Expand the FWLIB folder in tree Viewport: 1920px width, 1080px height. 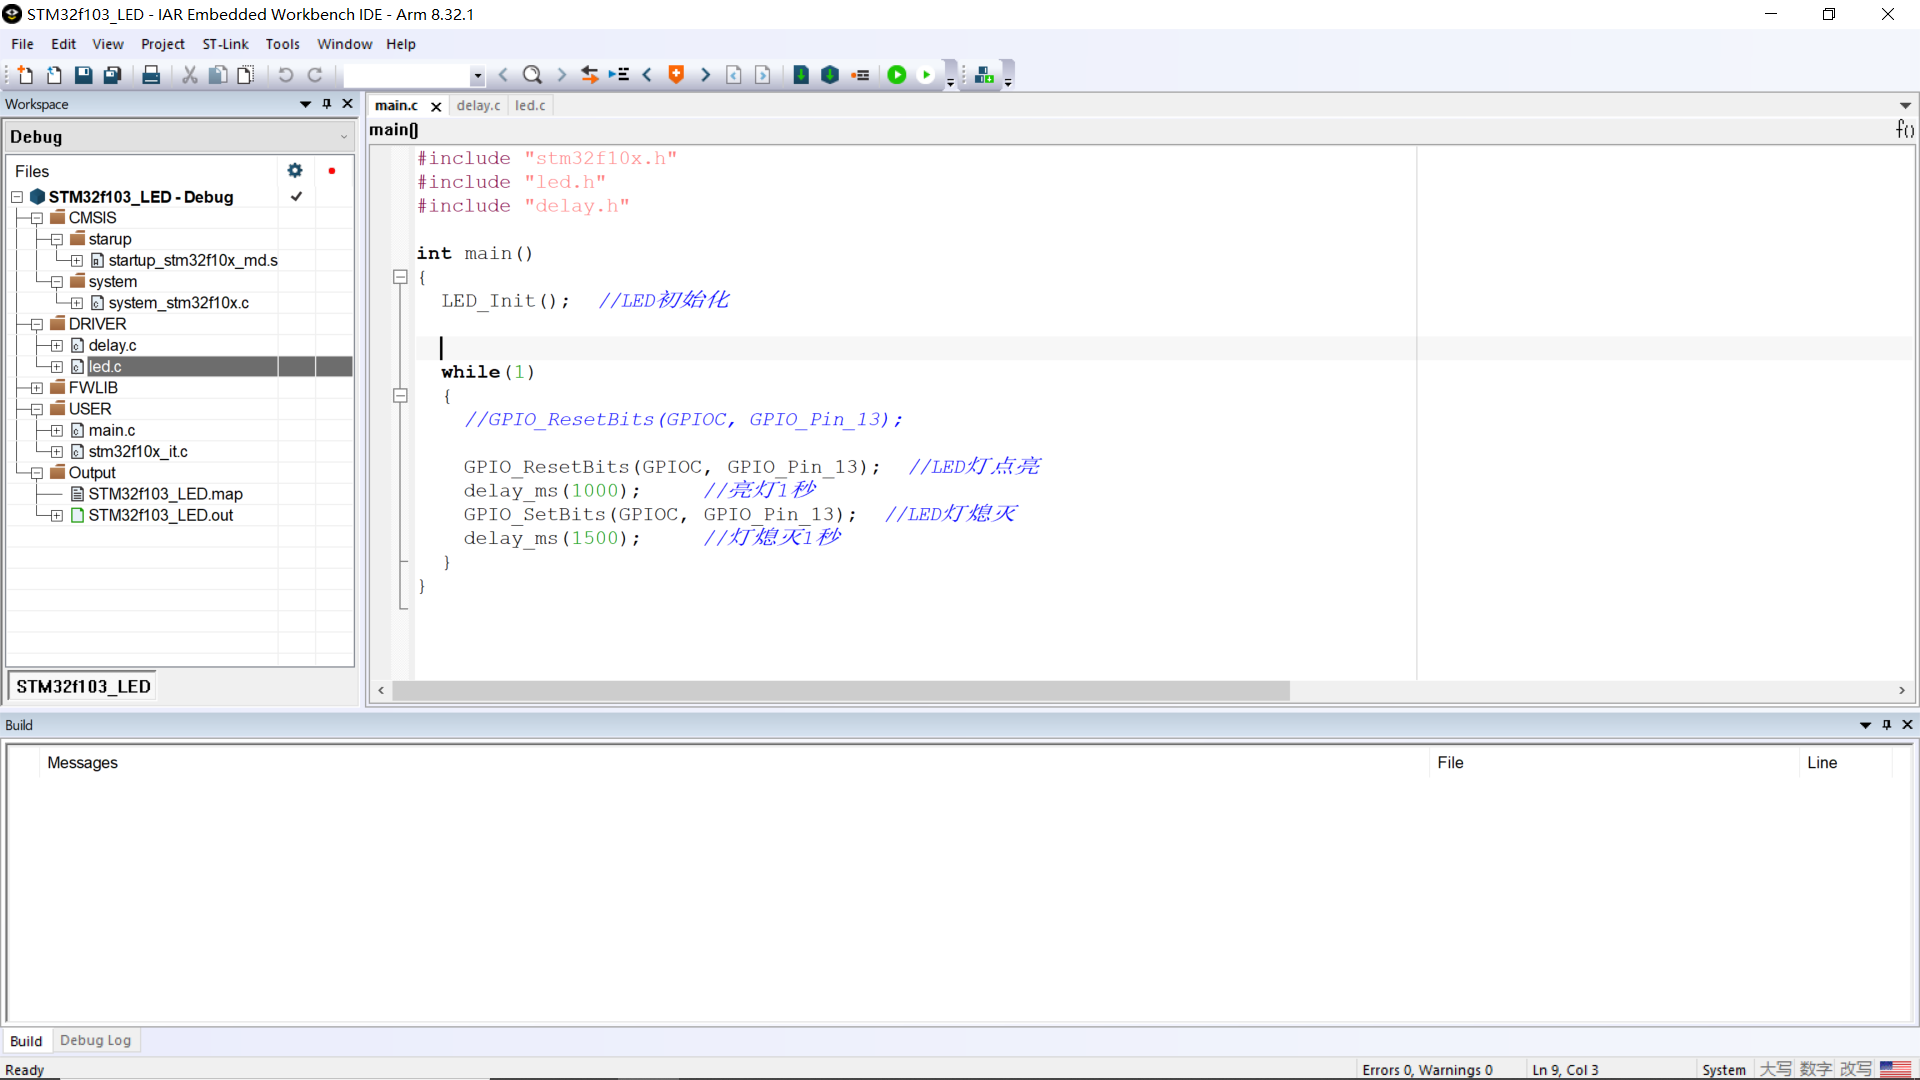(37, 388)
